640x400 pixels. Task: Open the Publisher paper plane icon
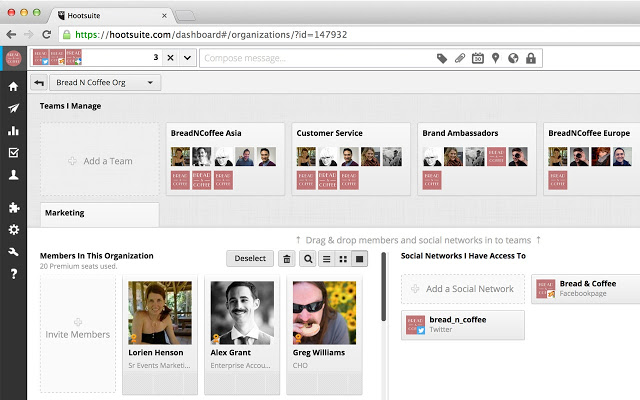13,108
